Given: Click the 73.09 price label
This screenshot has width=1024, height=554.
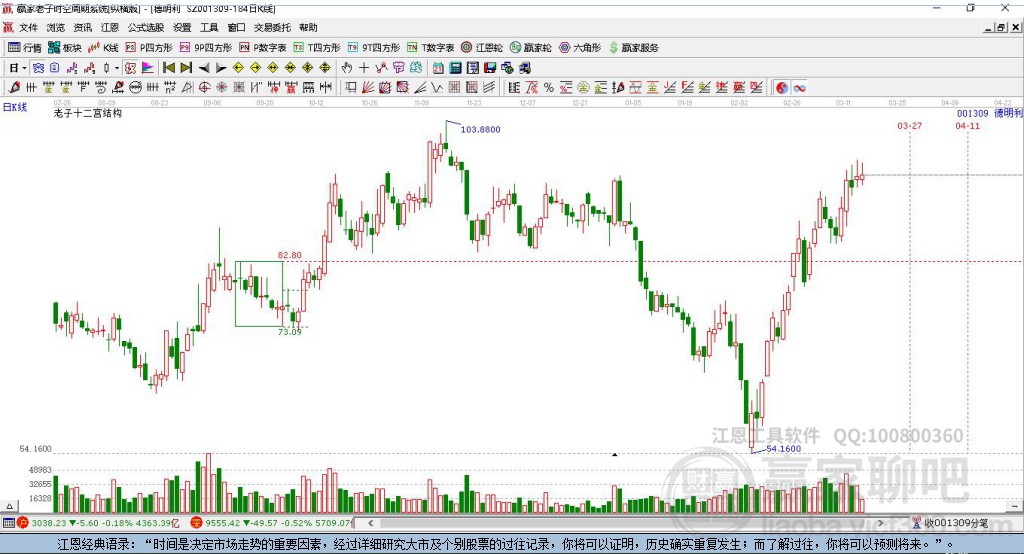Looking at the screenshot, I should [289, 332].
